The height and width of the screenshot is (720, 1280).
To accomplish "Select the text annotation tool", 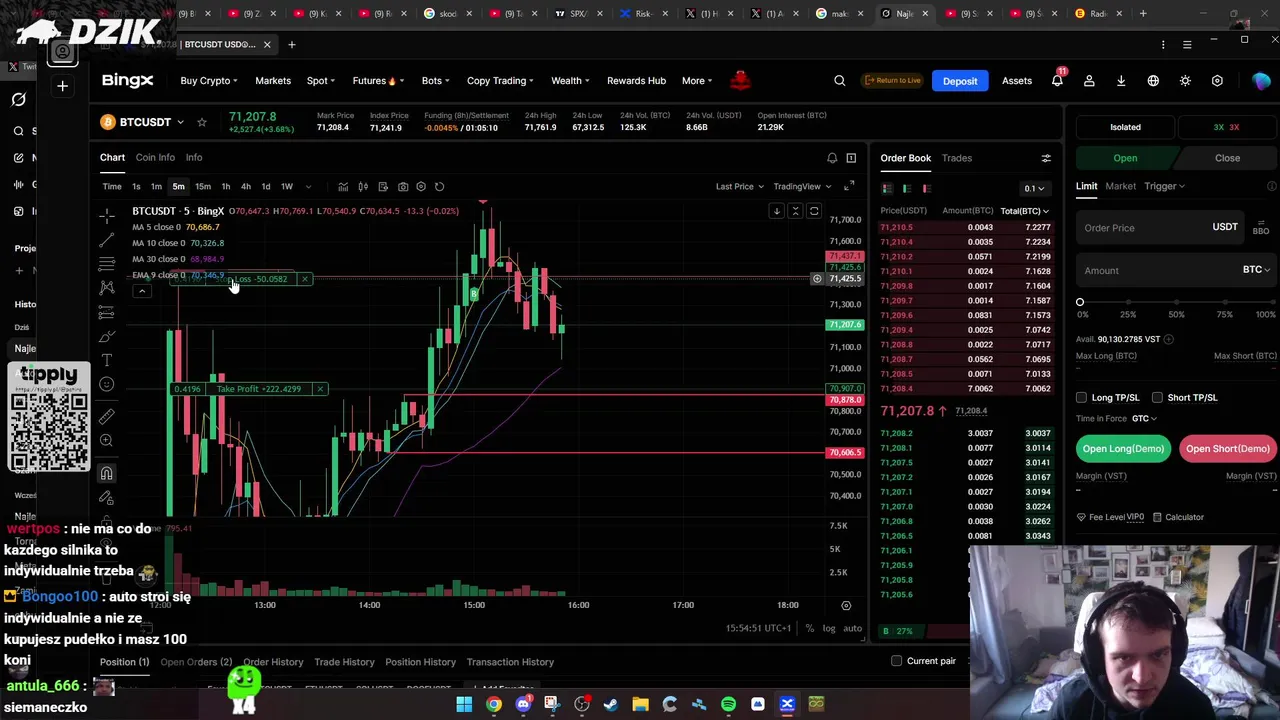I will [x=107, y=360].
